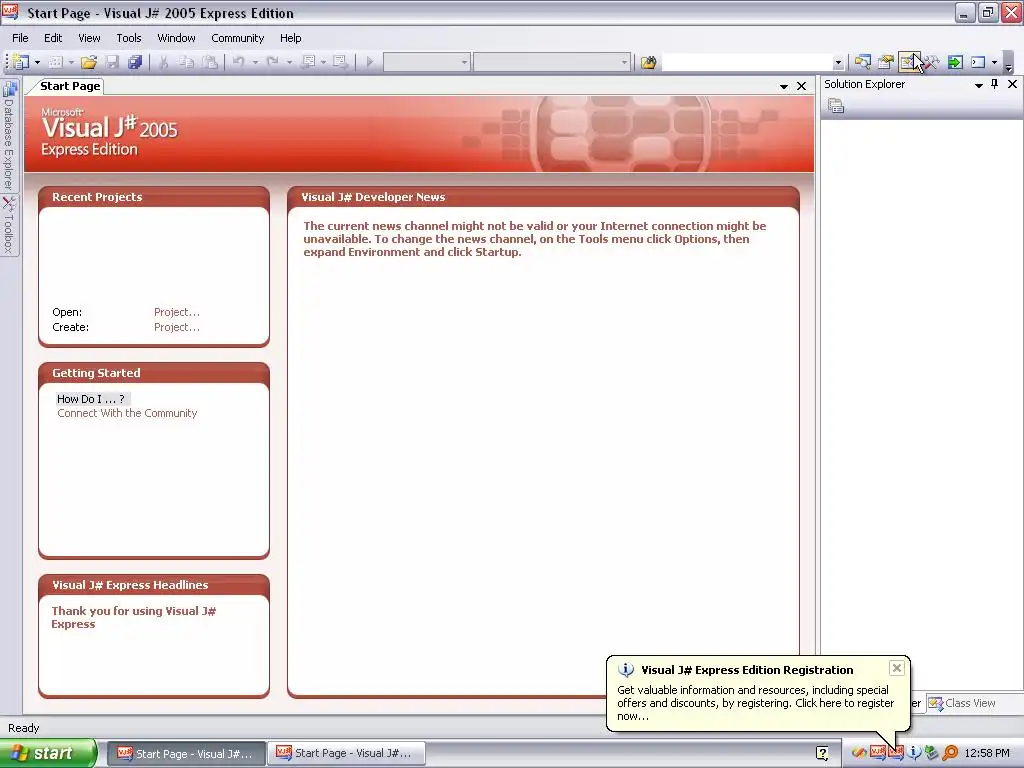Click the Undo toolbar icon
Screen dimensions: 1024x768
(239, 62)
